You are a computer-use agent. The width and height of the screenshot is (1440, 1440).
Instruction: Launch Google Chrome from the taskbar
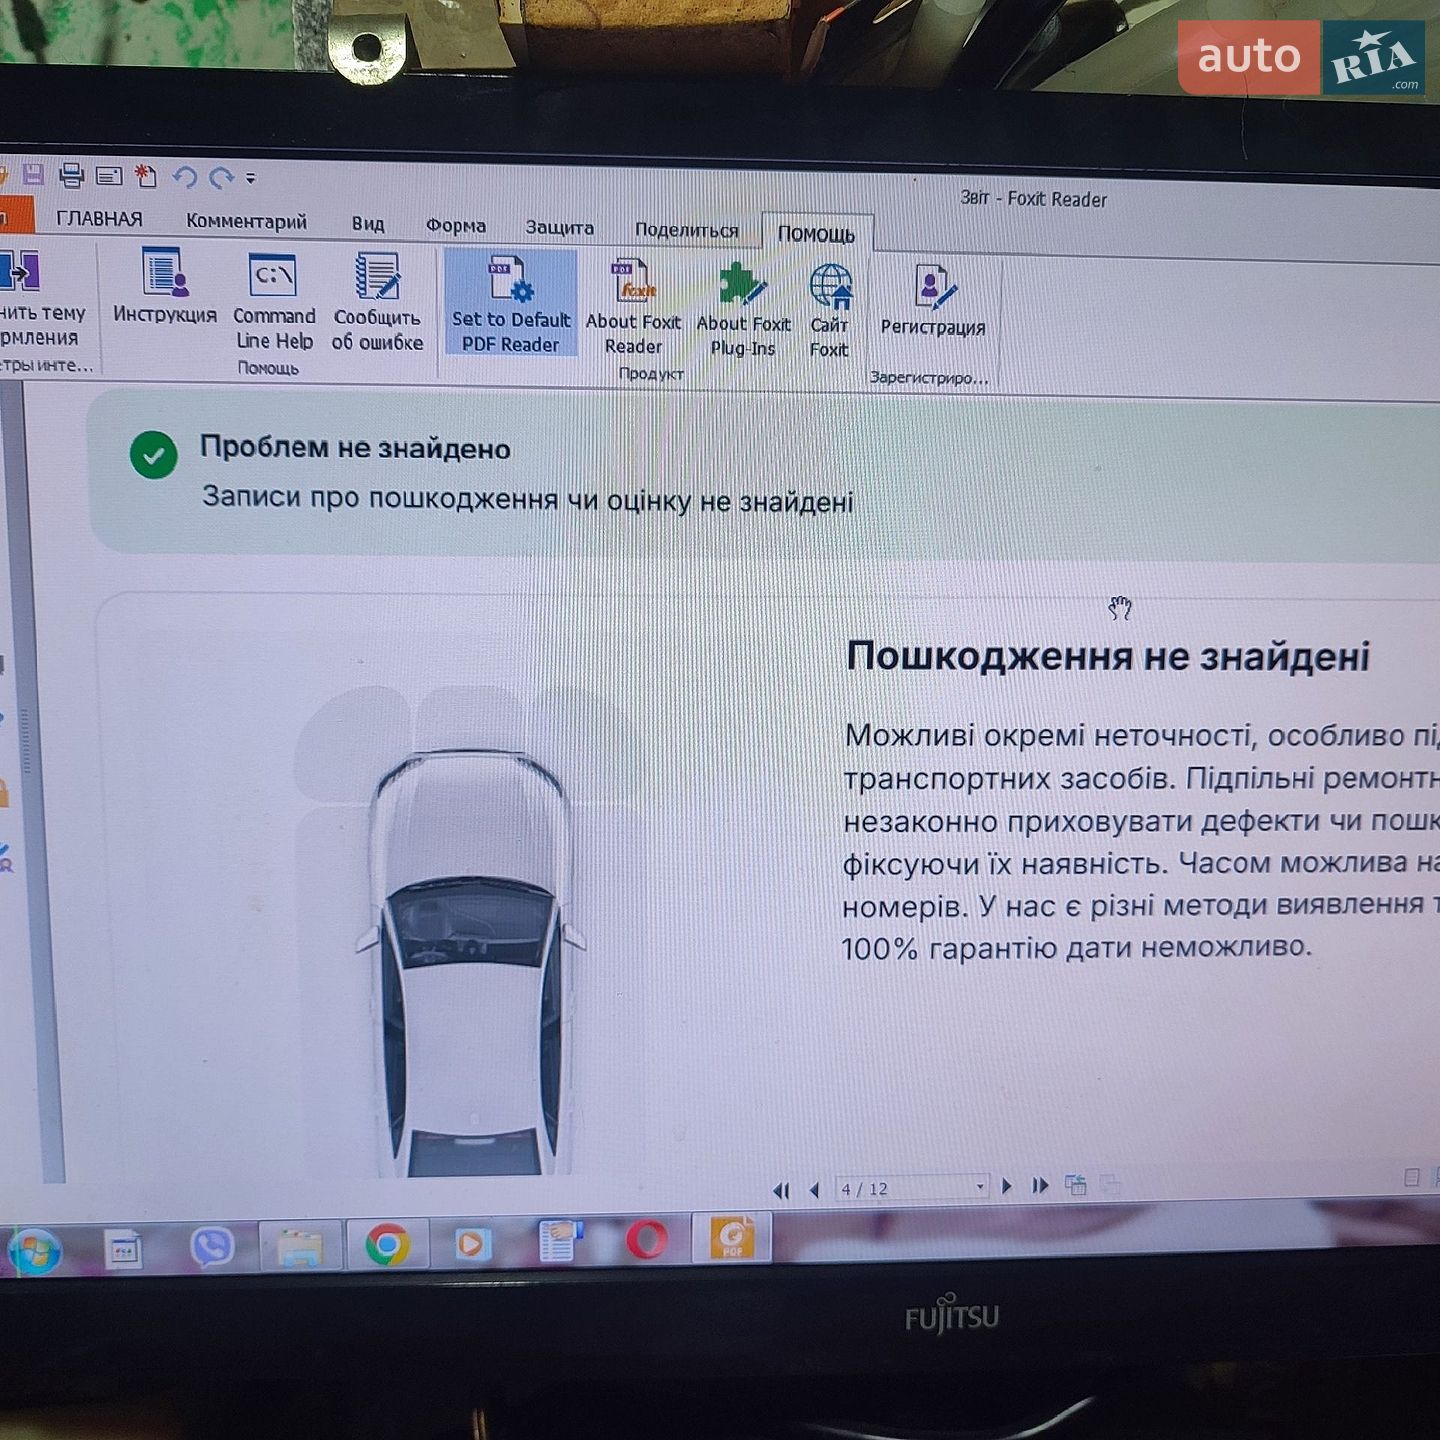coord(388,1245)
